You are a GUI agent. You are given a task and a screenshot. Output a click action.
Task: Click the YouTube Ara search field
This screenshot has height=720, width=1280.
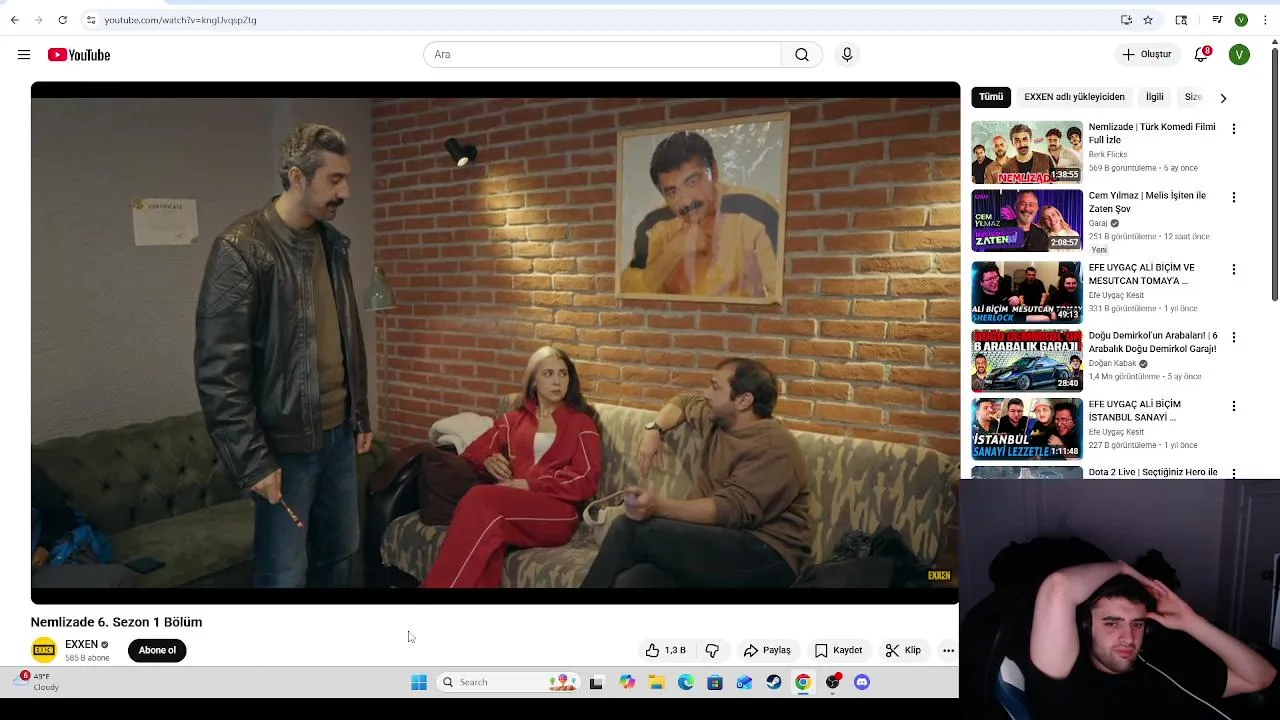pos(602,55)
